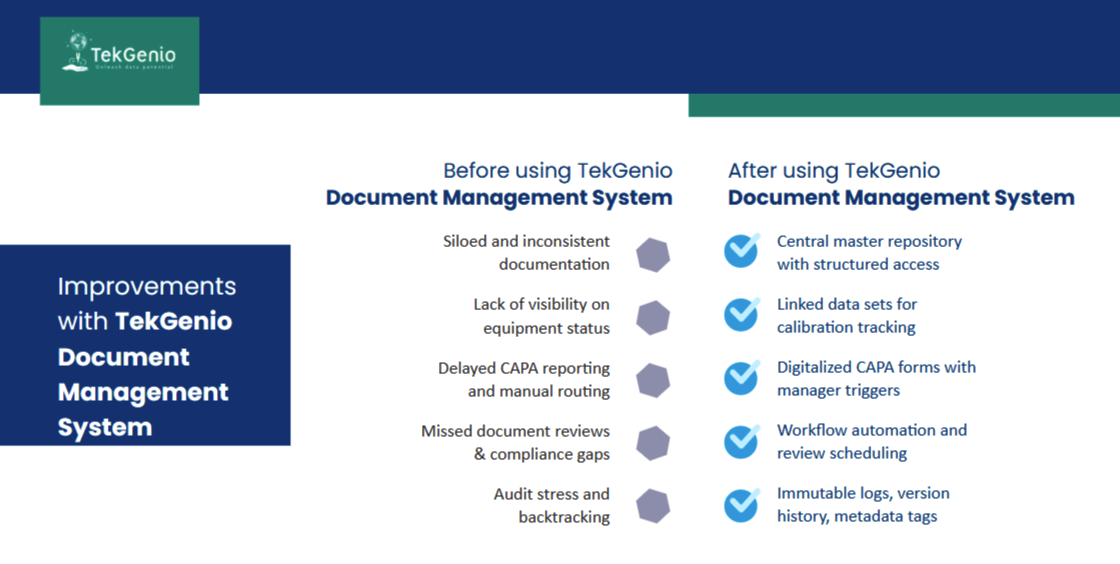Click checkmark icon beside Linked data sets
The image size is (1120, 564).
click(742, 313)
